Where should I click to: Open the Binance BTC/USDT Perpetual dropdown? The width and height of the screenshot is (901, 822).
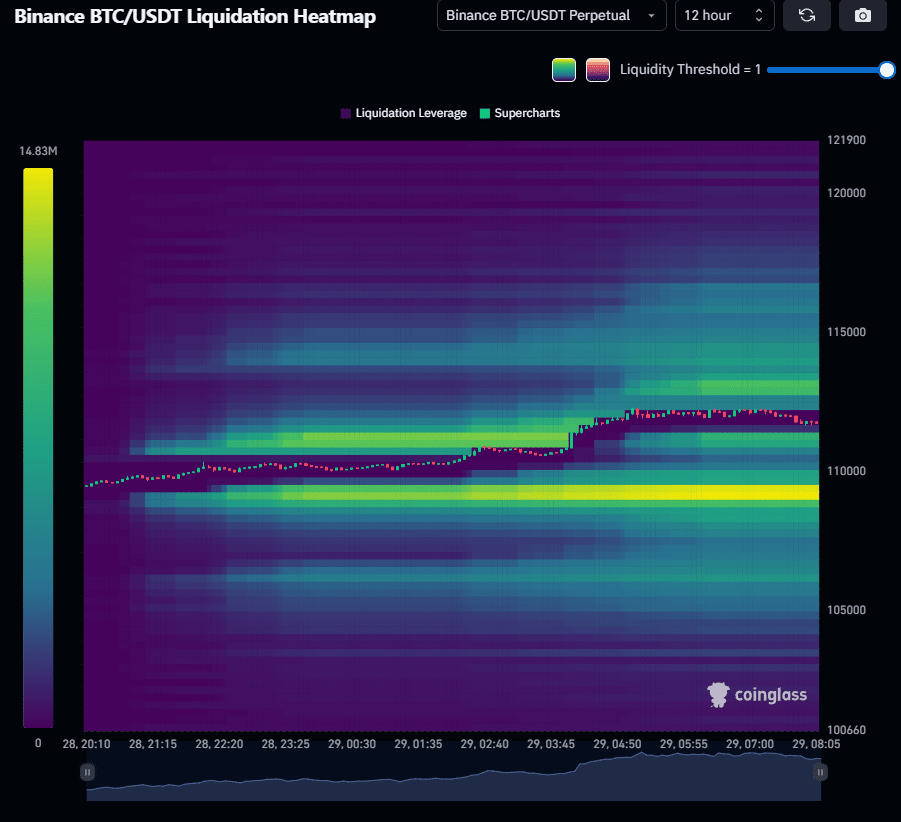click(x=552, y=16)
